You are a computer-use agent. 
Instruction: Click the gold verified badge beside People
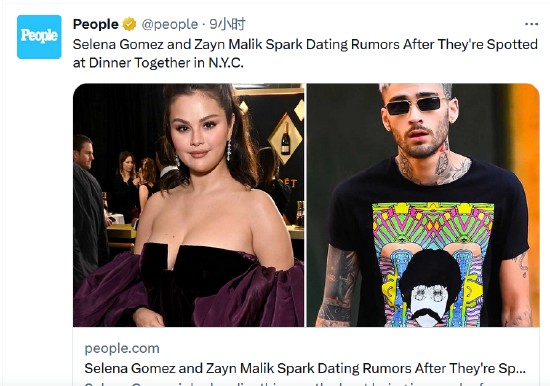point(129,24)
